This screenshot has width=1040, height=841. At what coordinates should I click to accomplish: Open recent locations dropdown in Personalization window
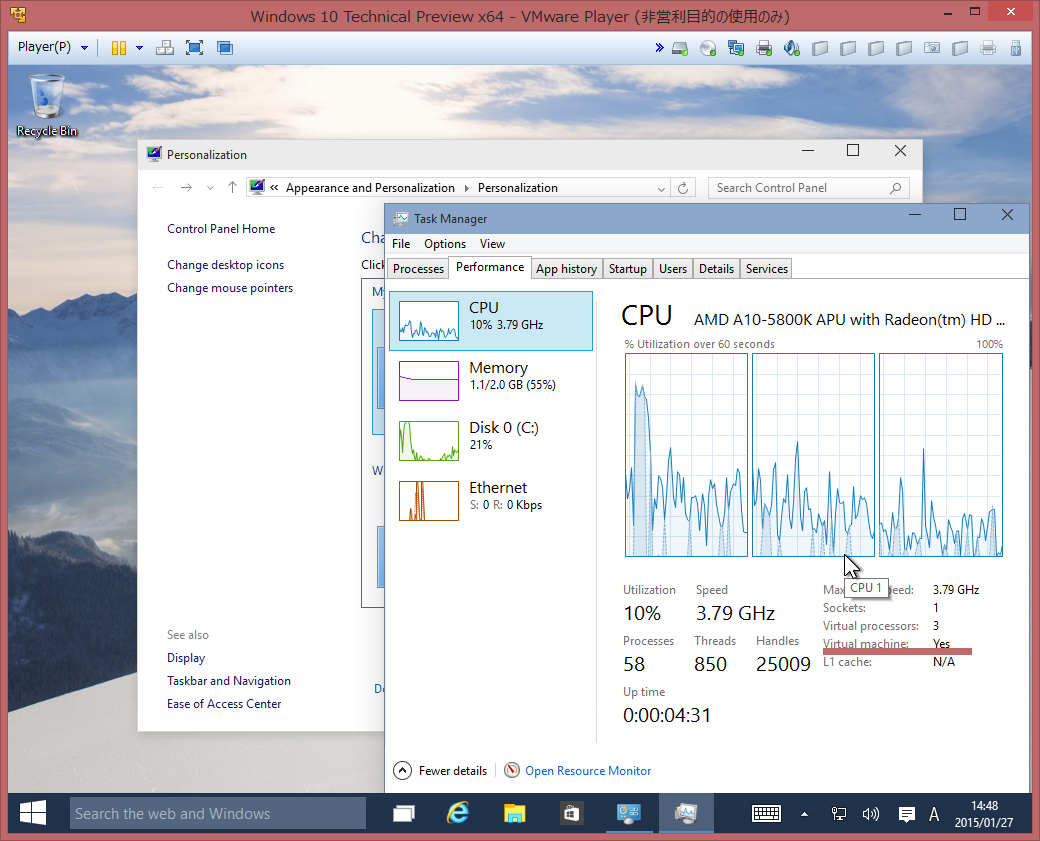pos(210,188)
